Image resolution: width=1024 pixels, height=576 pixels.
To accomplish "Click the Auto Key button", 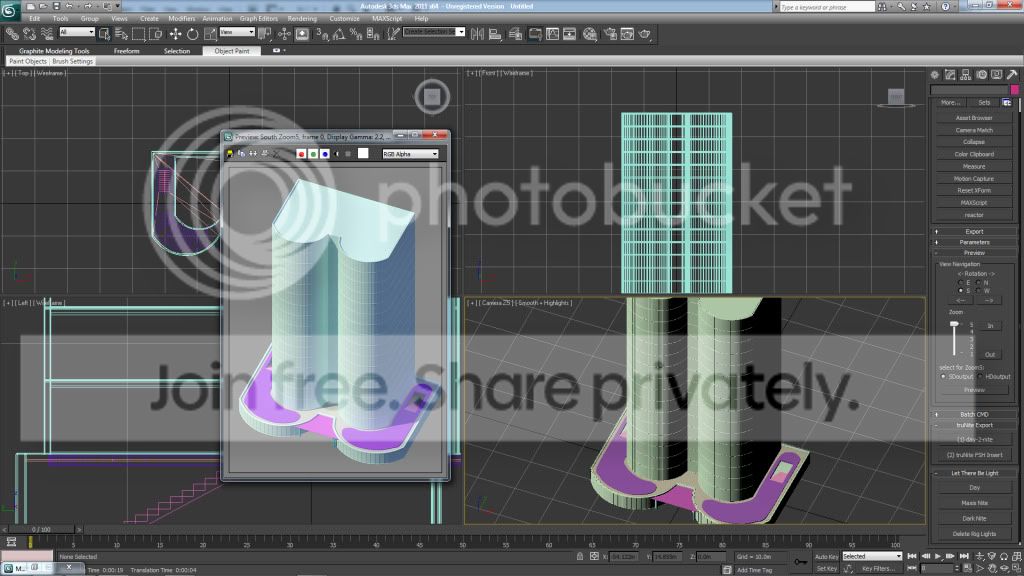I will tap(826, 556).
